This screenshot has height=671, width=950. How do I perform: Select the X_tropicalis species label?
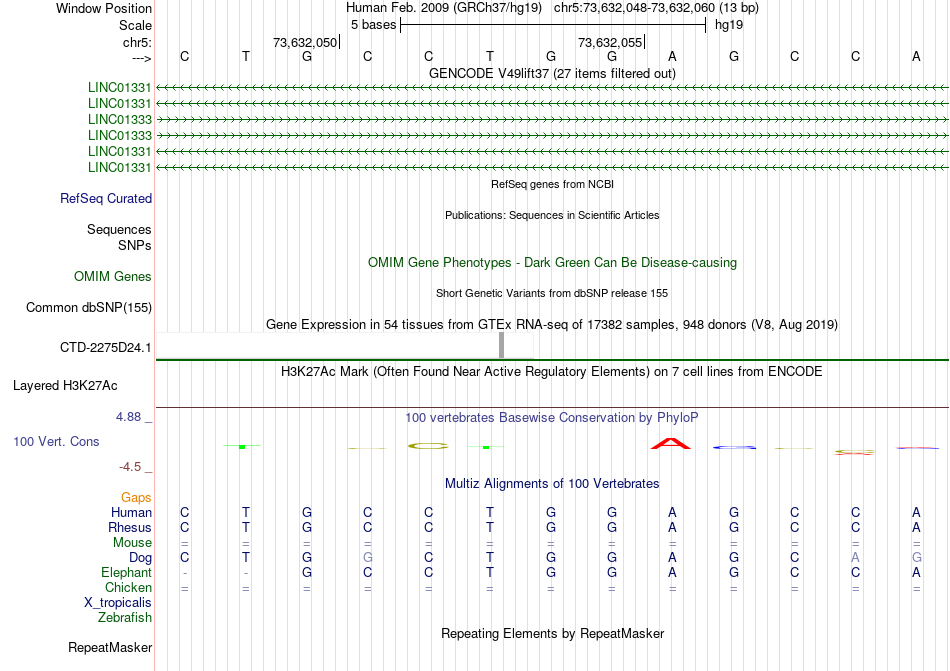[x=118, y=603]
